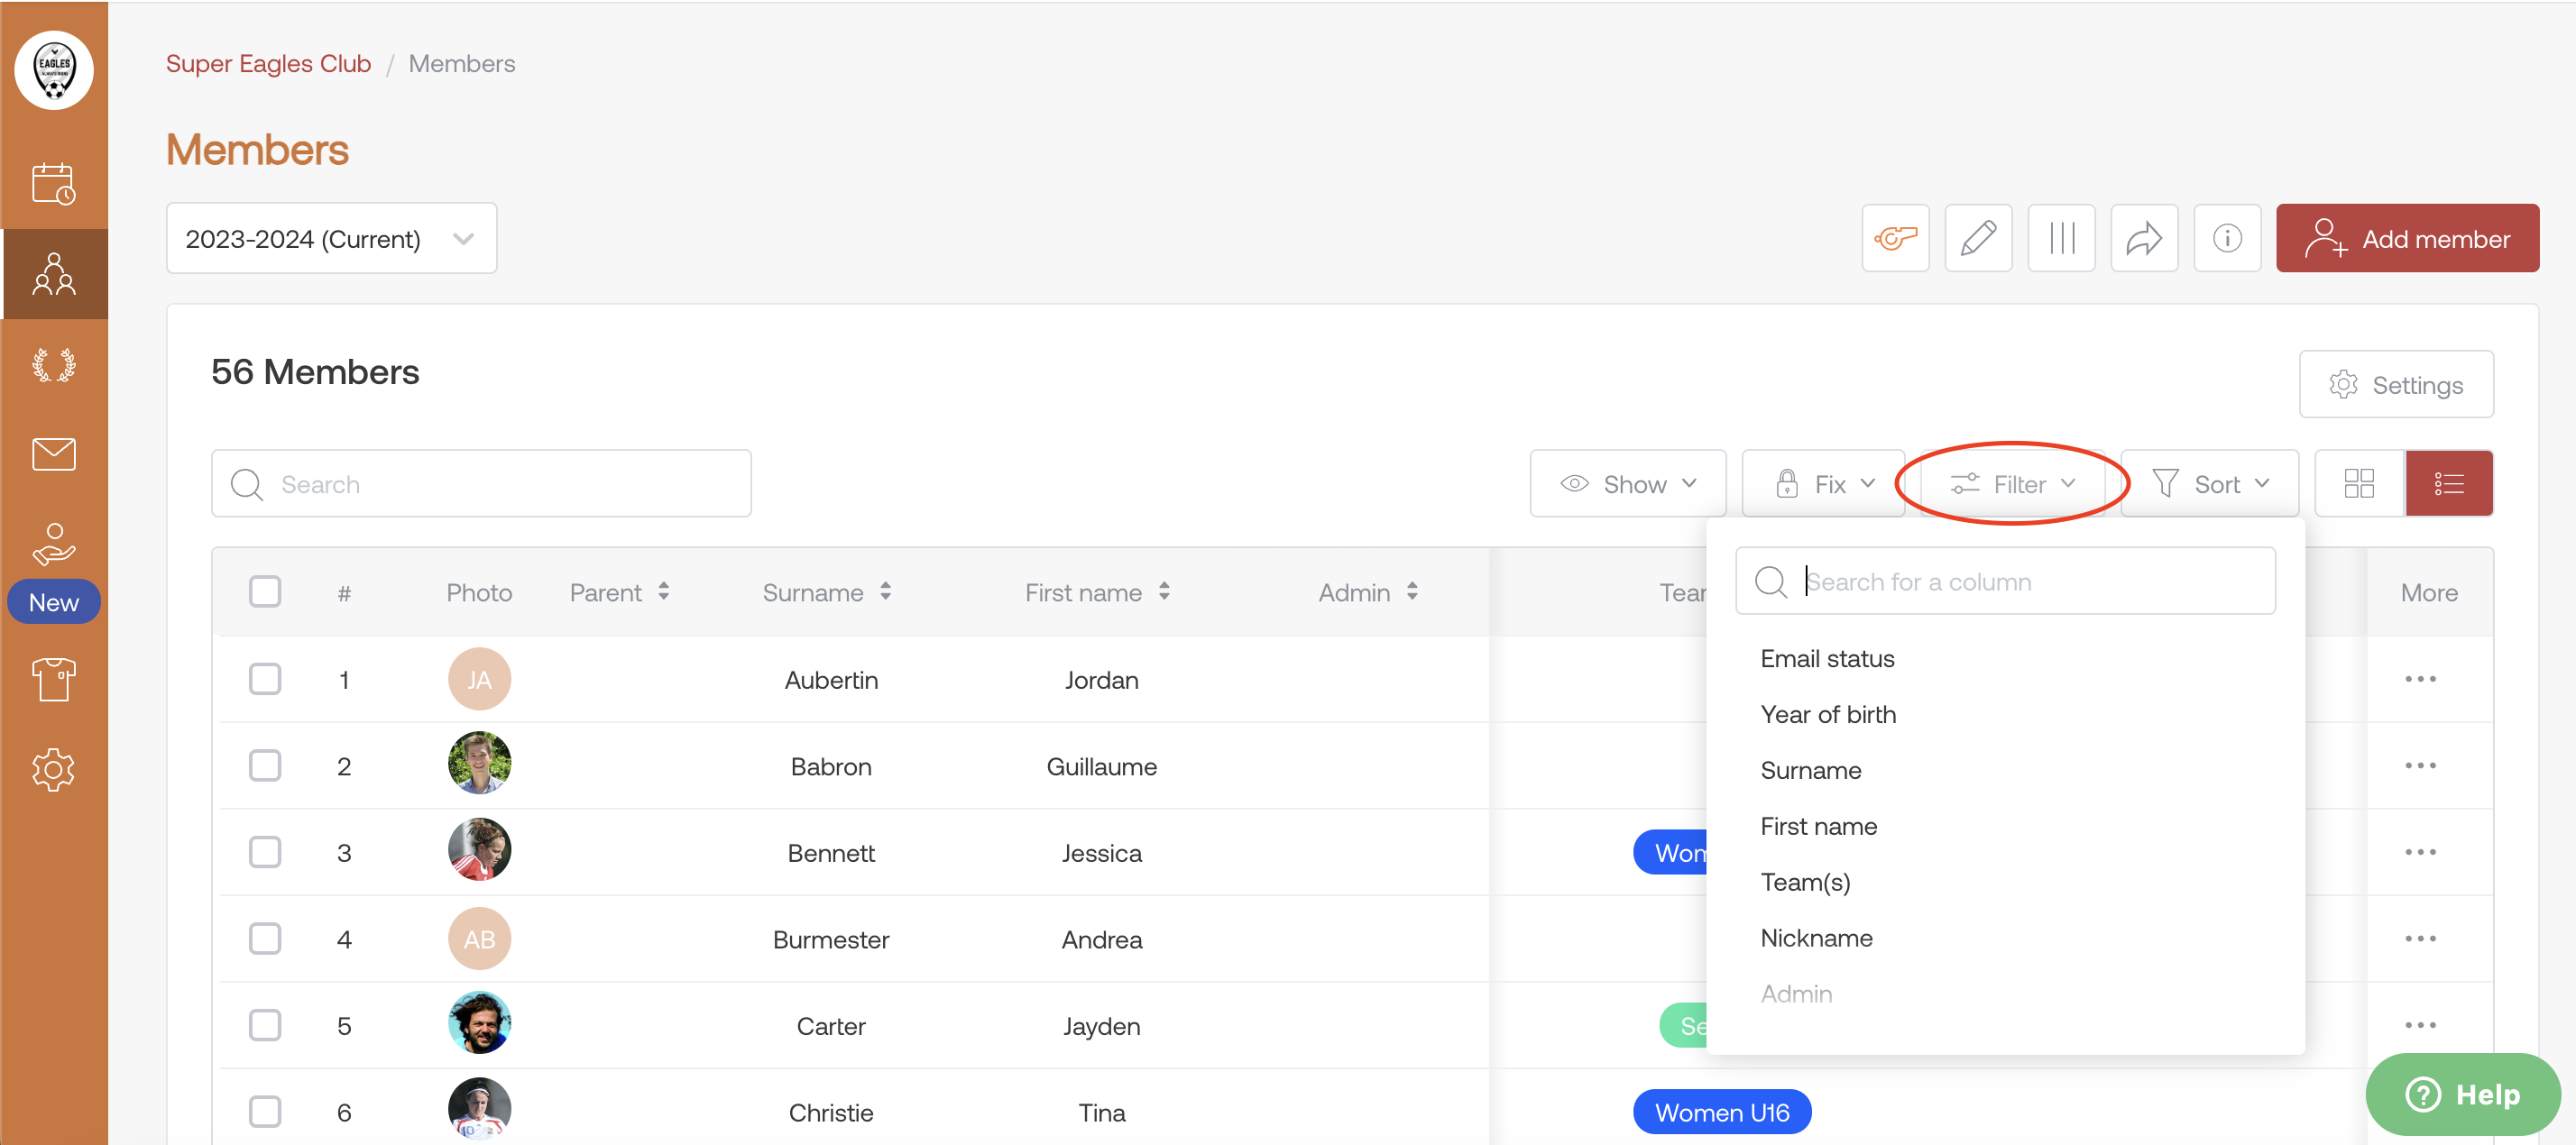The image size is (2576, 1145).
Task: Choose Admin filter option
Action: tap(1796, 994)
